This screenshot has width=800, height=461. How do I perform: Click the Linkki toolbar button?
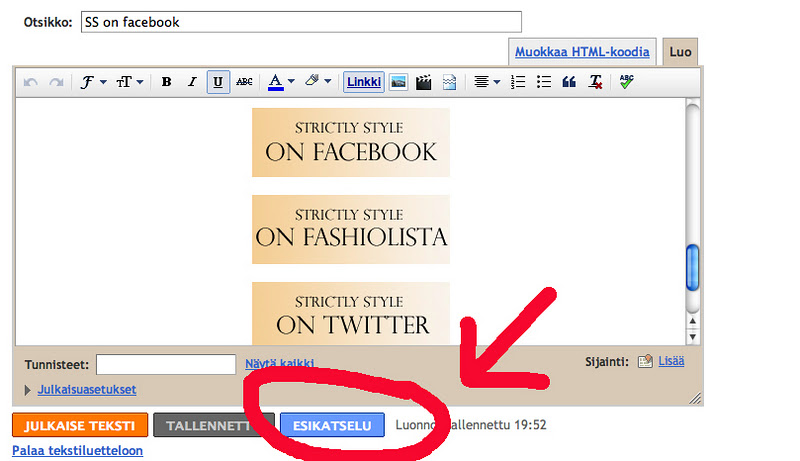[x=364, y=82]
